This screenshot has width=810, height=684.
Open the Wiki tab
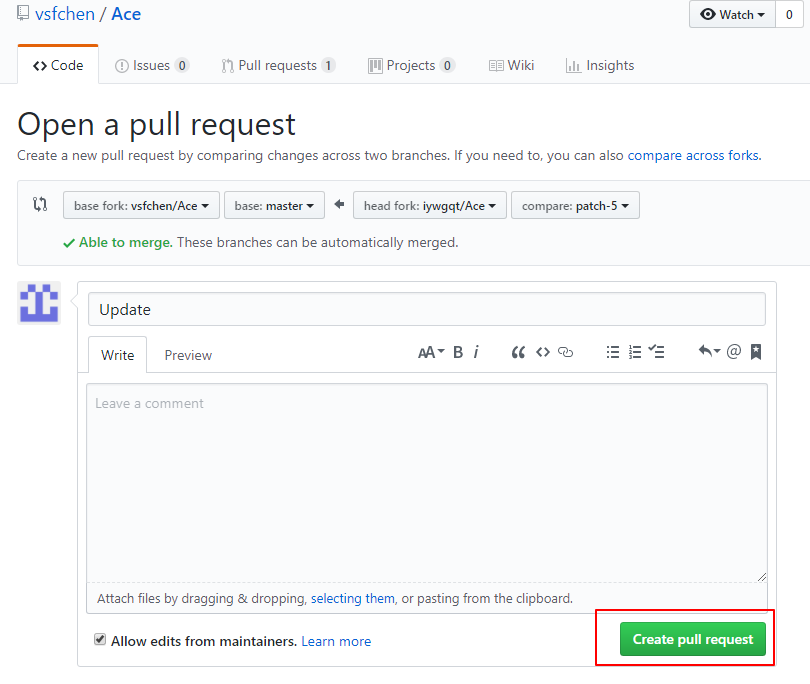click(x=511, y=66)
